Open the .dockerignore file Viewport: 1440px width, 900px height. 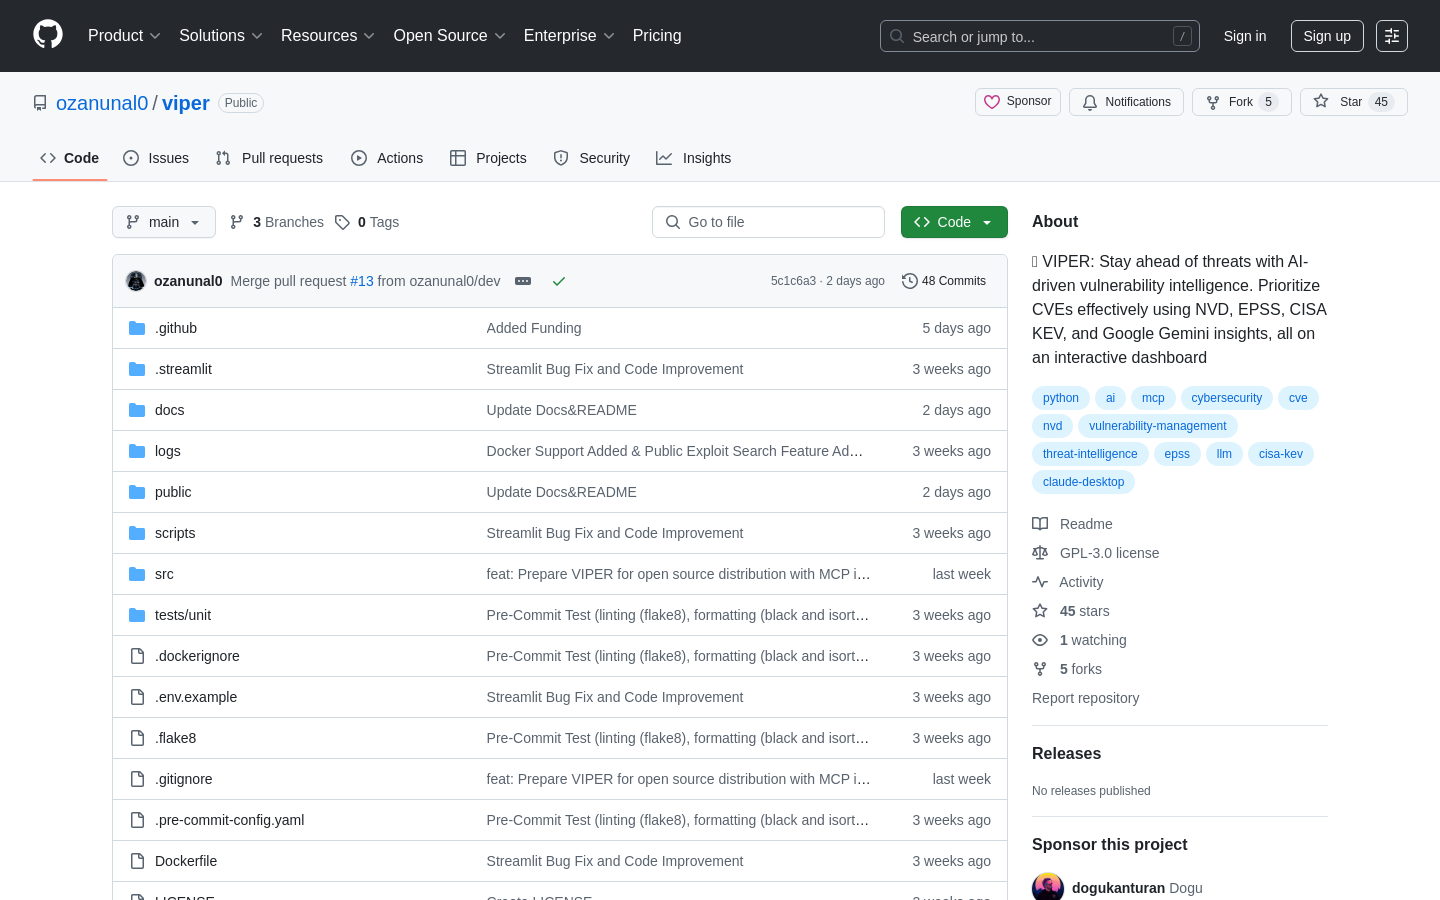(197, 656)
